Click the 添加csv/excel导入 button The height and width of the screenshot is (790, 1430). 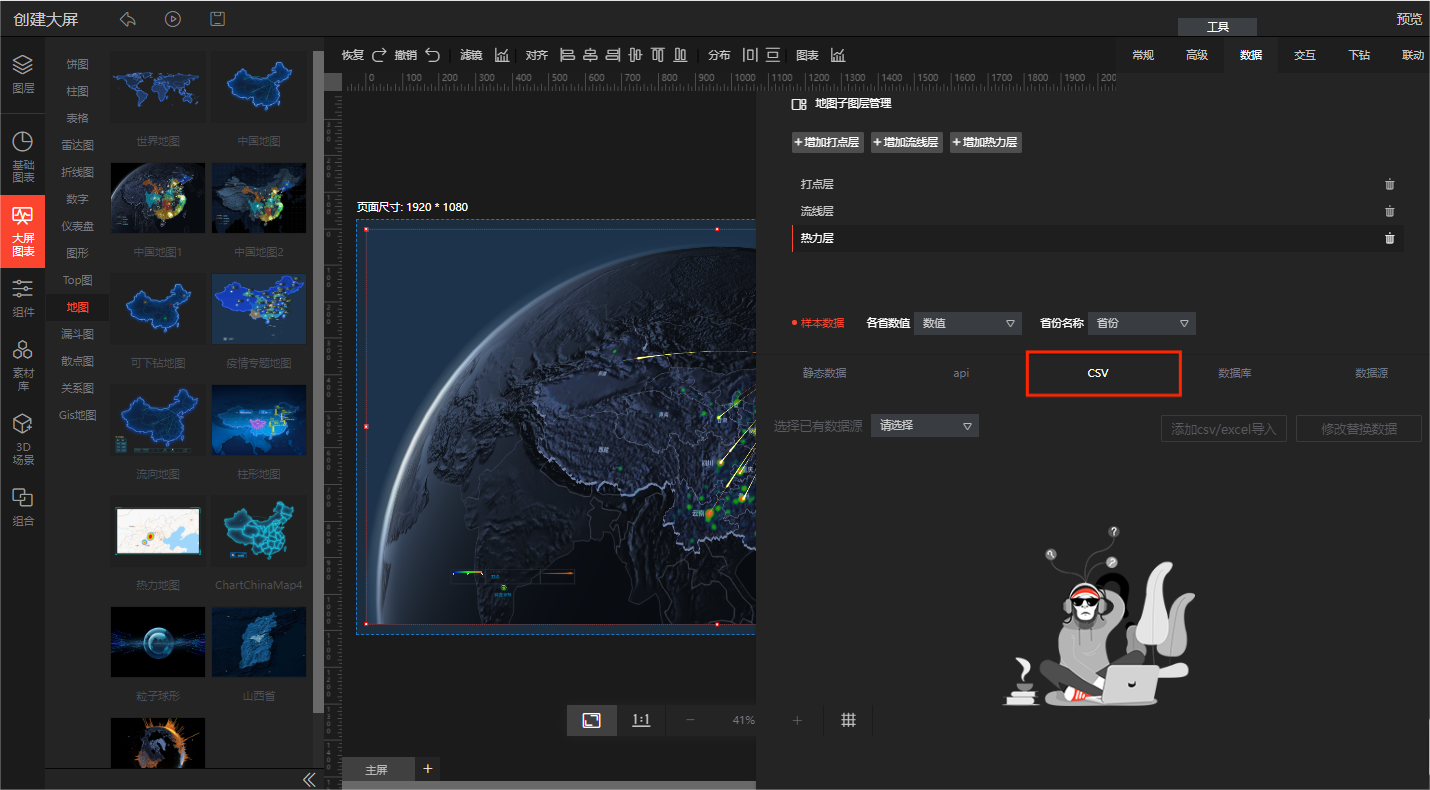pos(1224,429)
